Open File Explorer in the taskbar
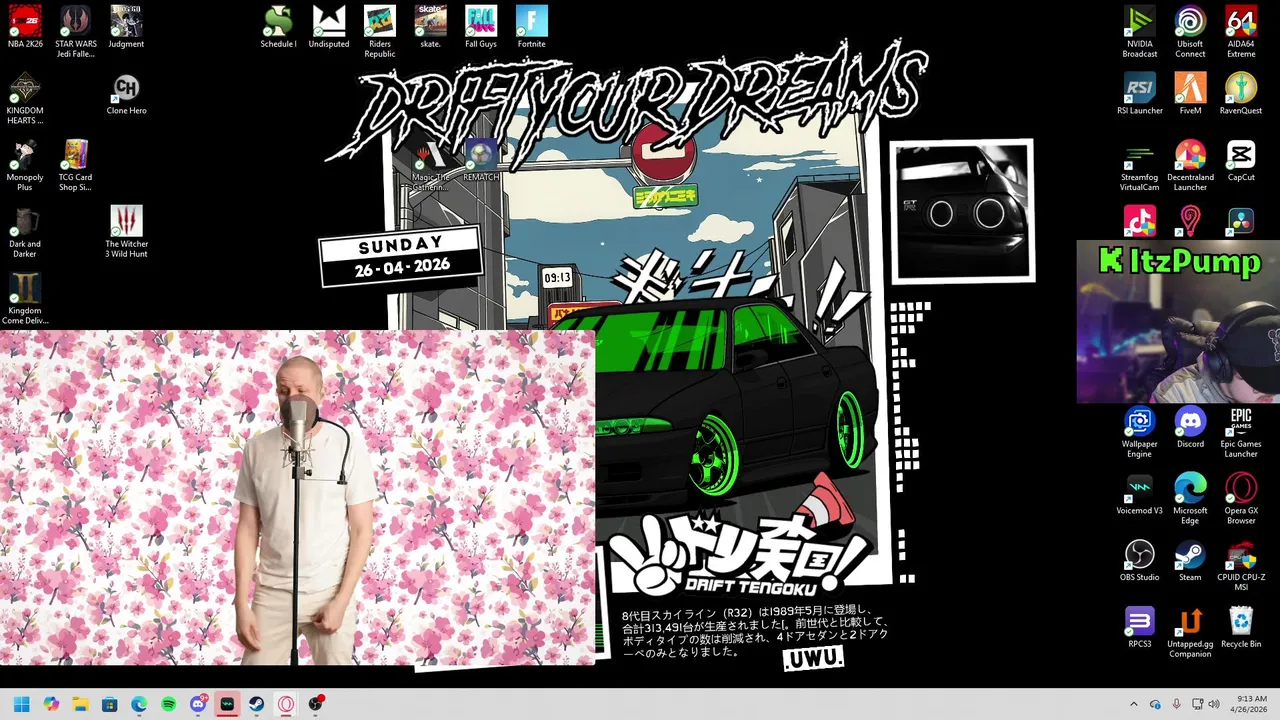The height and width of the screenshot is (720, 1280). tap(80, 704)
